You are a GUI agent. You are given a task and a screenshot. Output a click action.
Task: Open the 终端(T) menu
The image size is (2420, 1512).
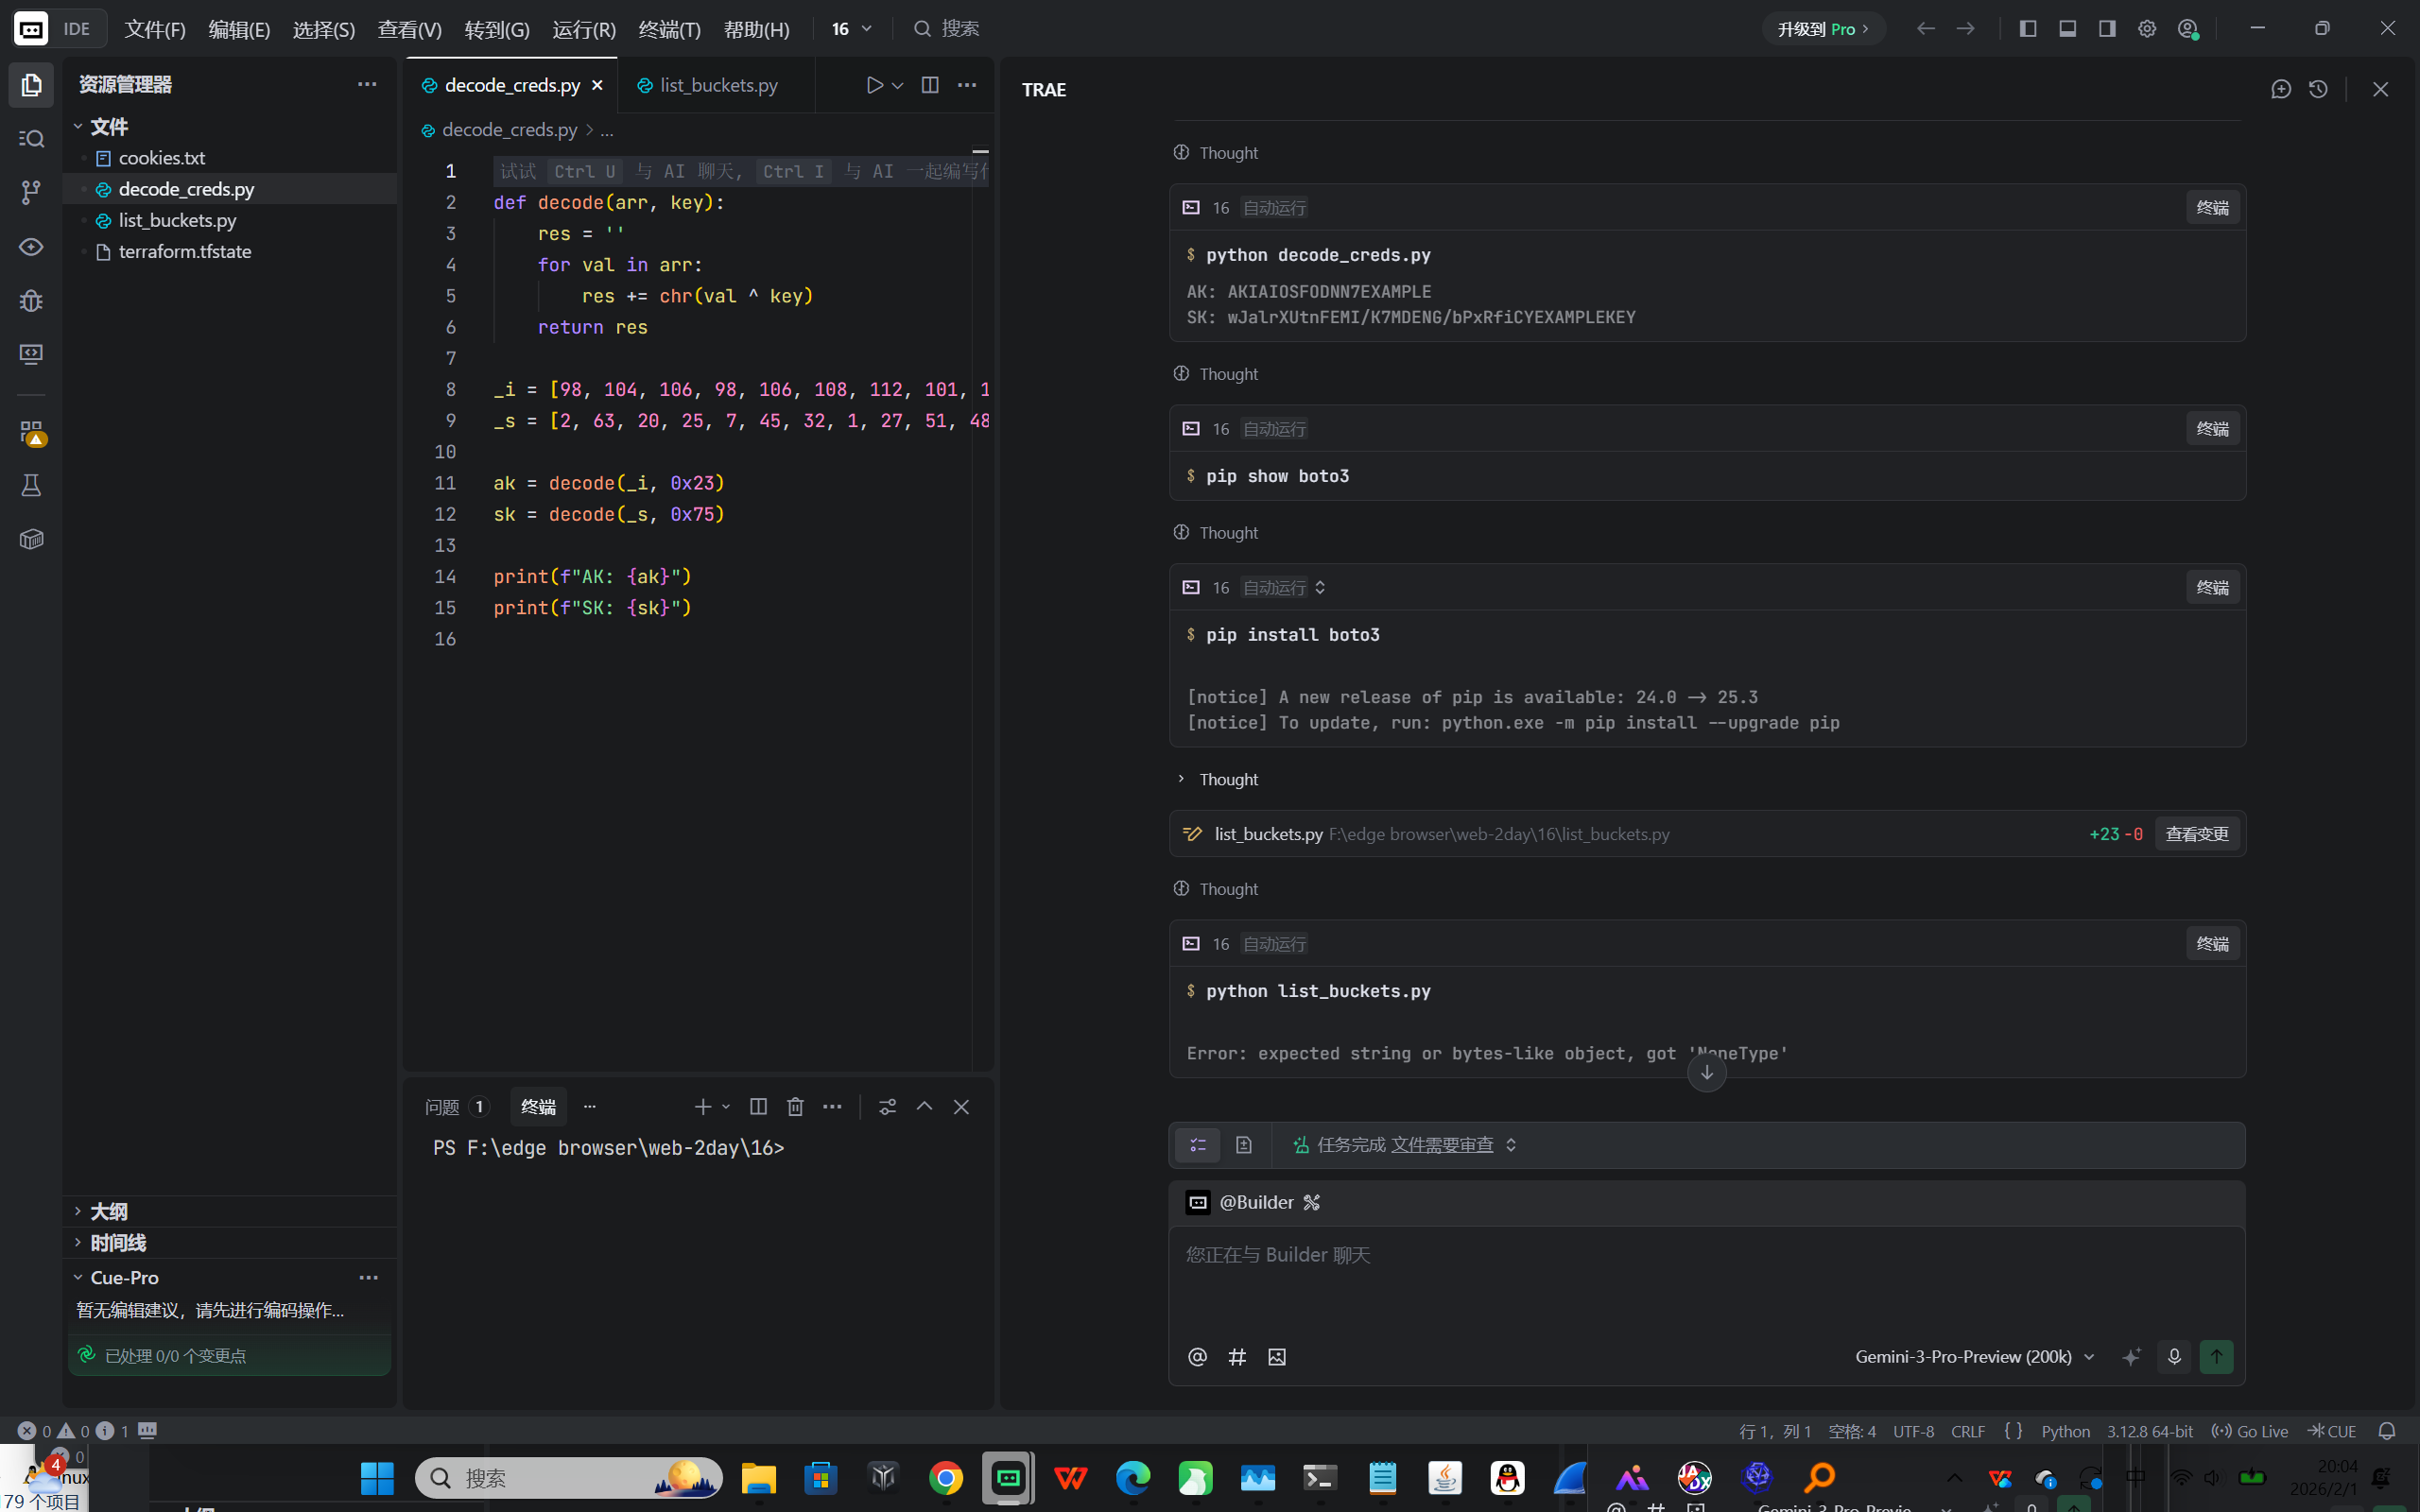669,29
